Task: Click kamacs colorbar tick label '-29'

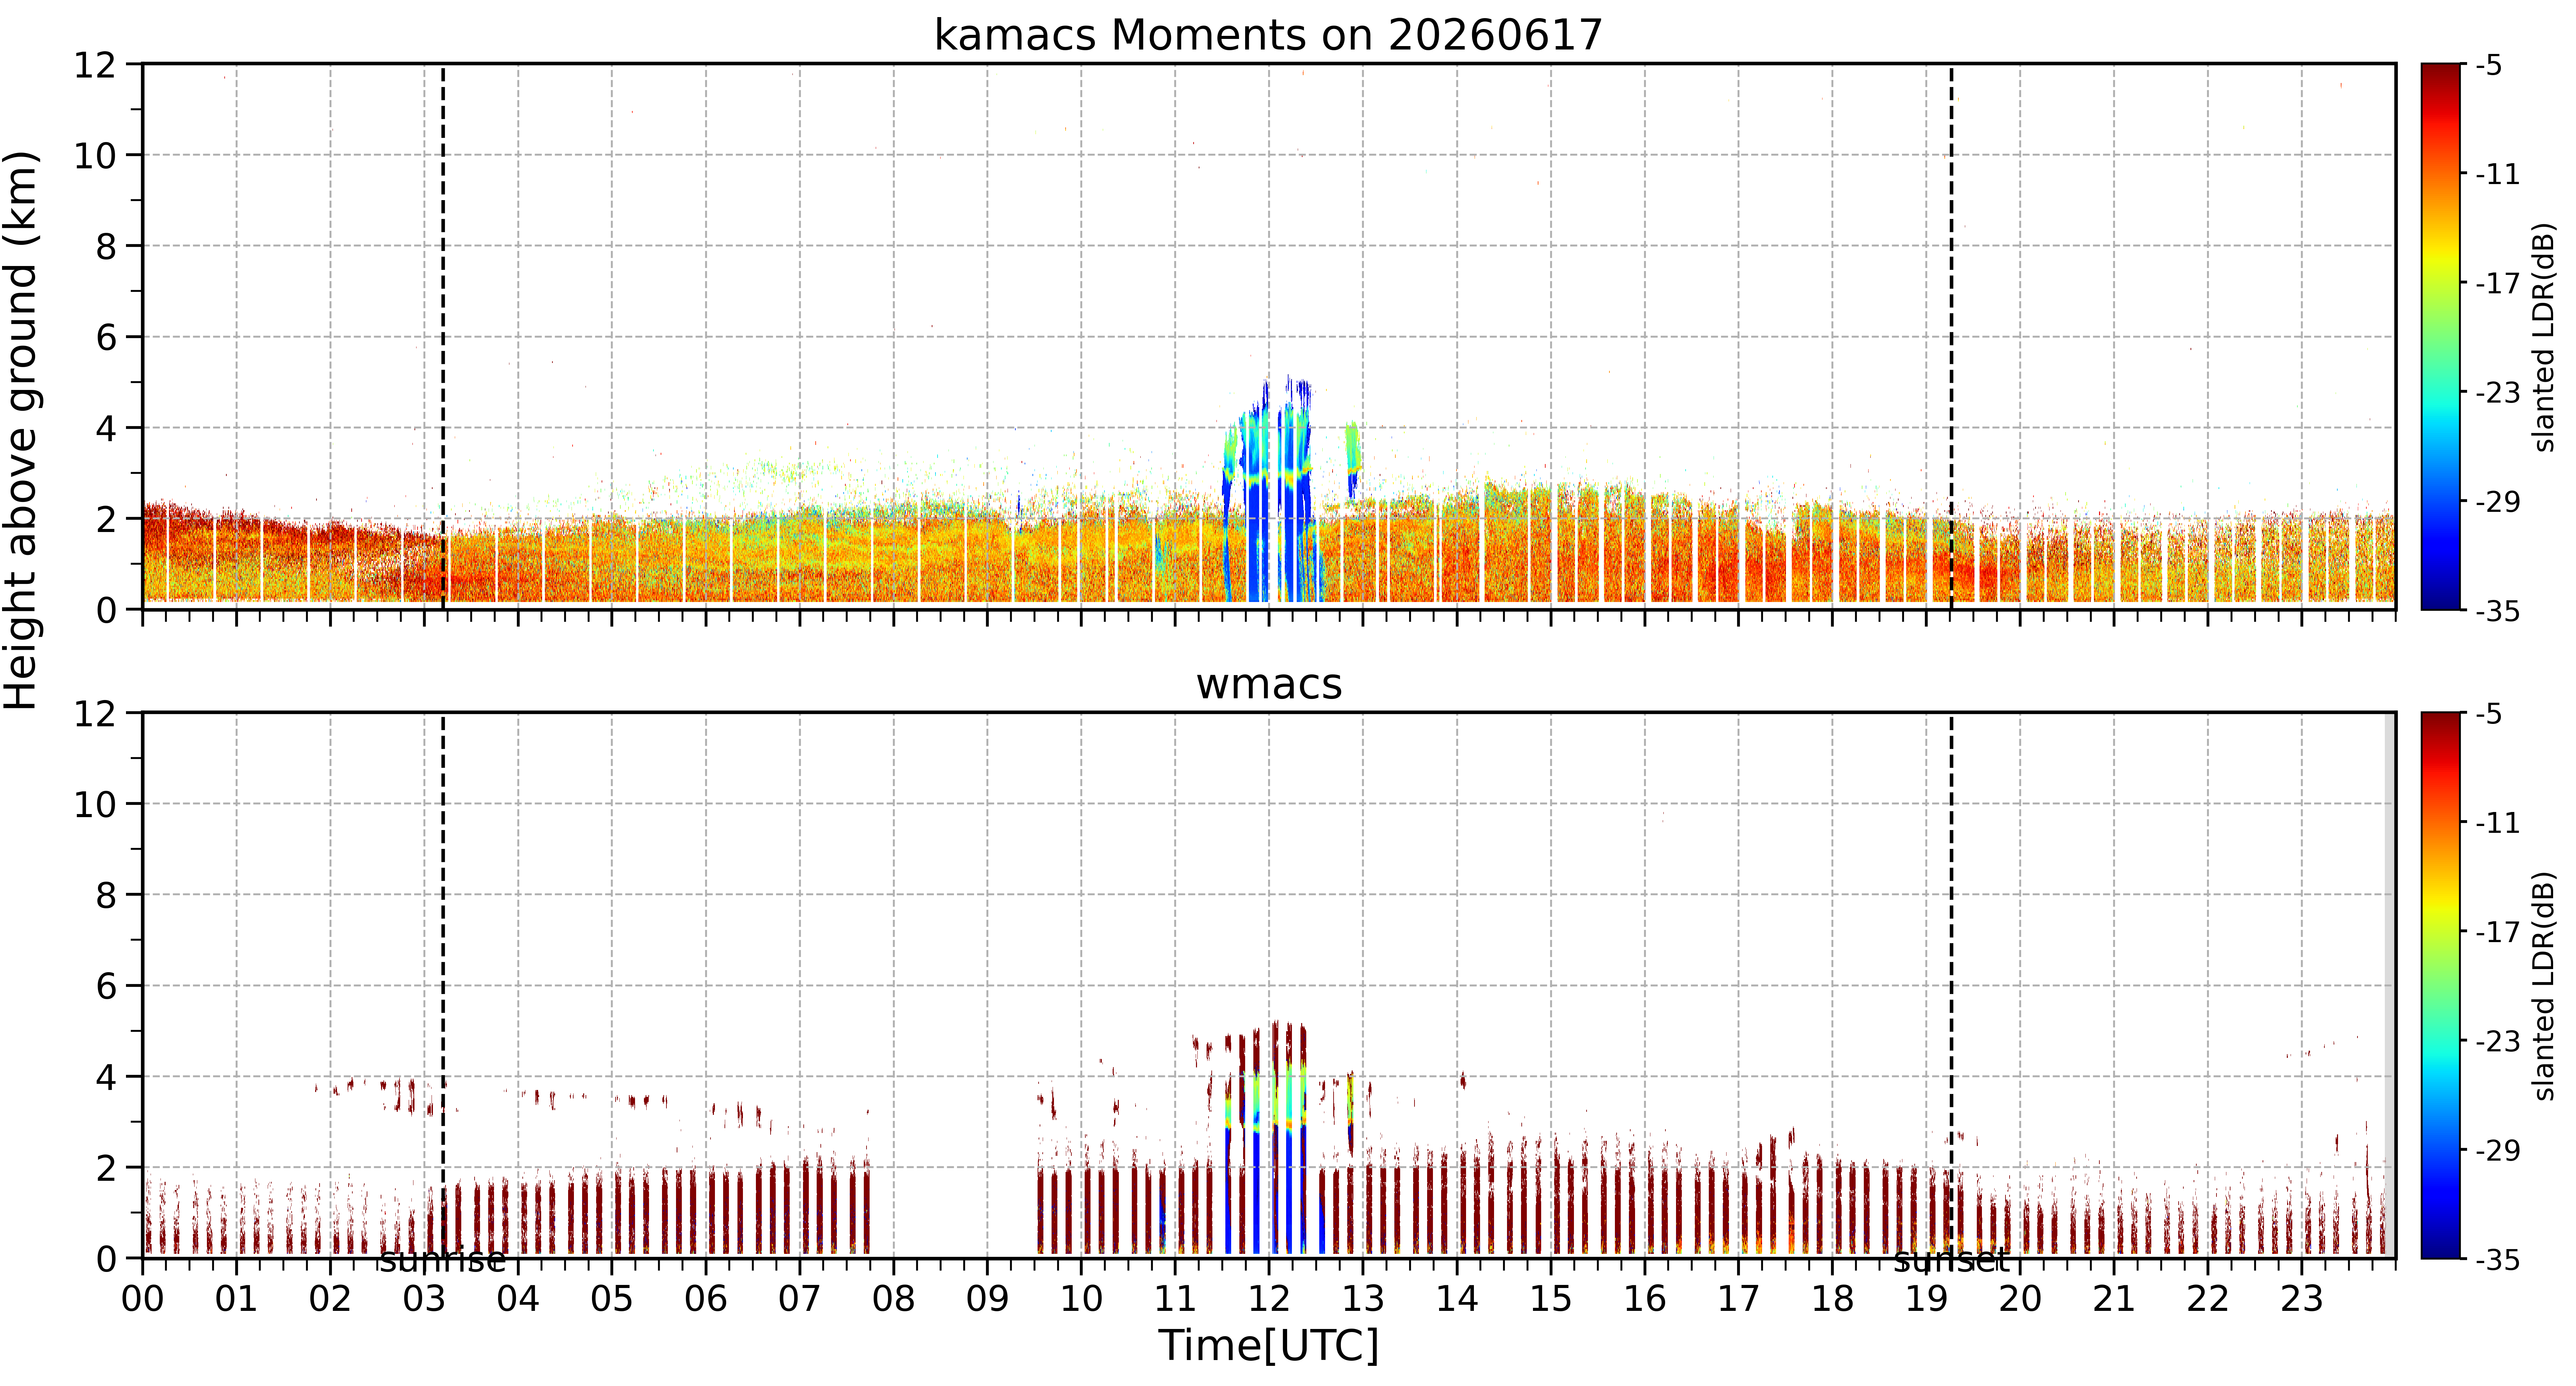Action: coord(2497,502)
